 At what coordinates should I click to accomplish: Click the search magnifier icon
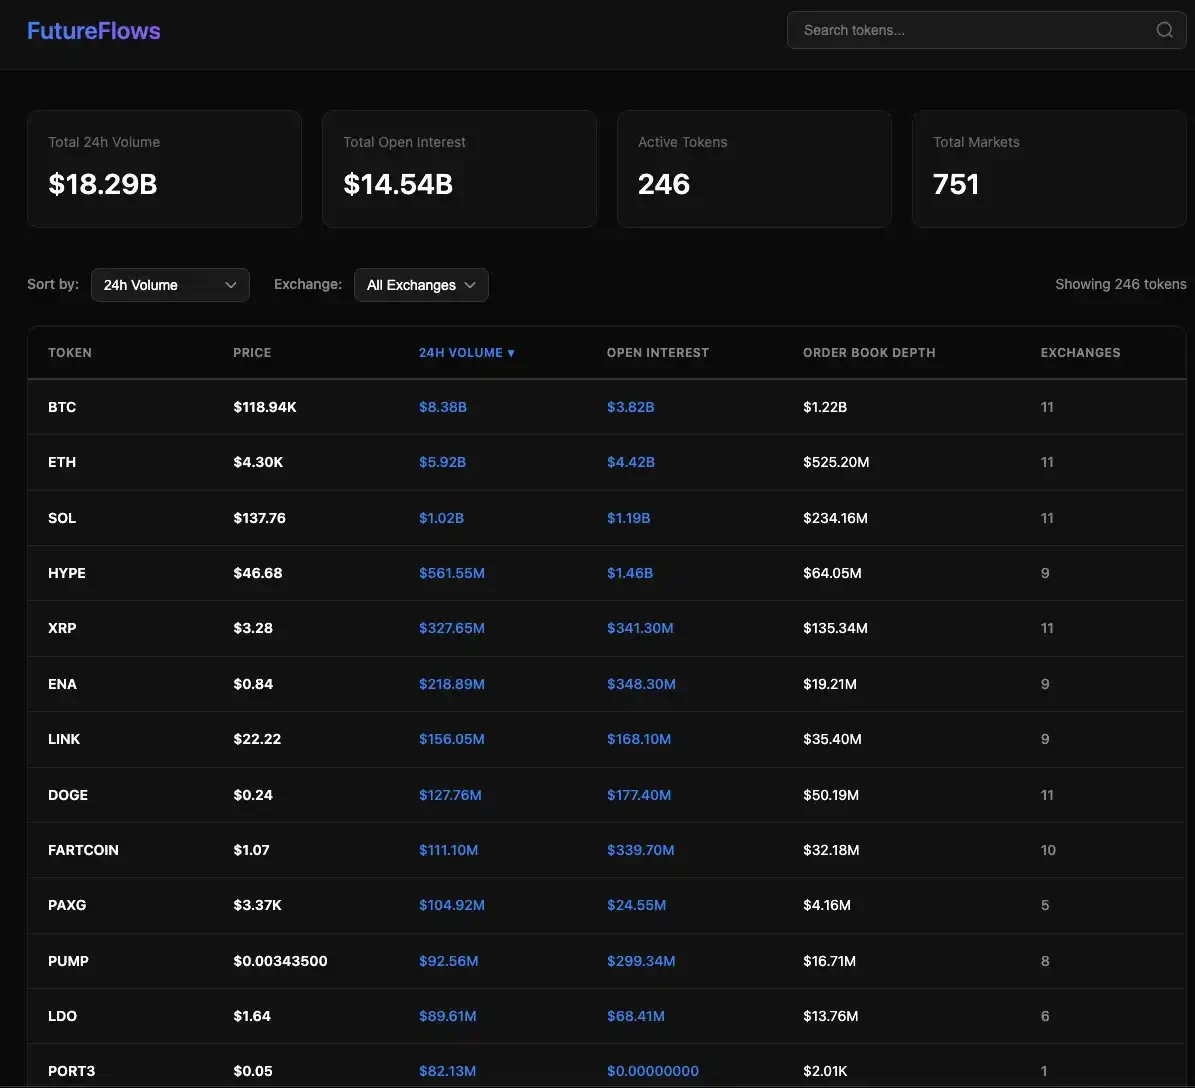(x=1164, y=29)
